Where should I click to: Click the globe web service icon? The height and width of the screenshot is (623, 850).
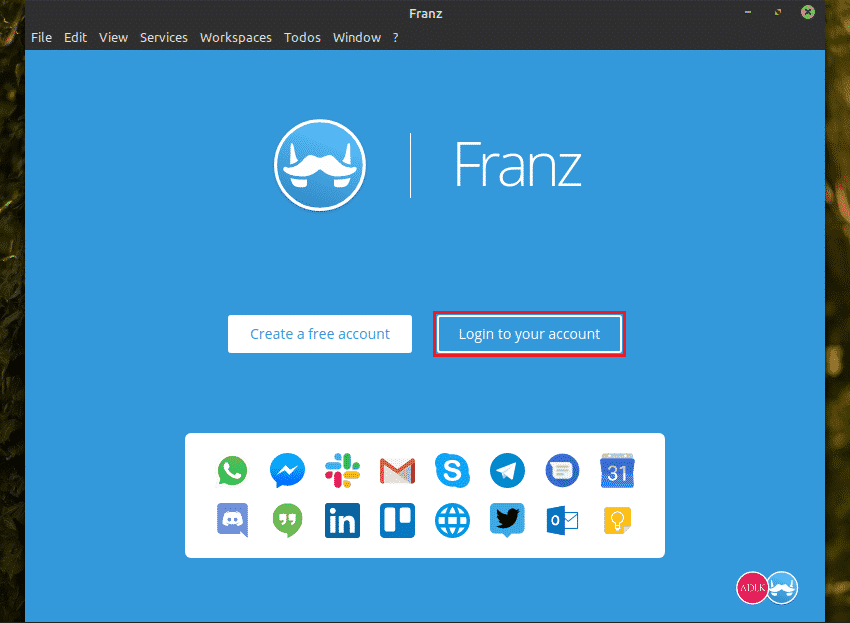tap(453, 521)
